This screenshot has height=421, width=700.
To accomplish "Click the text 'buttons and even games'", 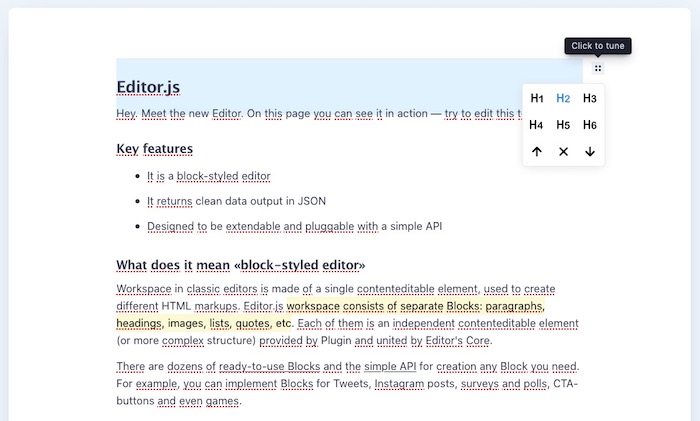I will click(x=178, y=401).
